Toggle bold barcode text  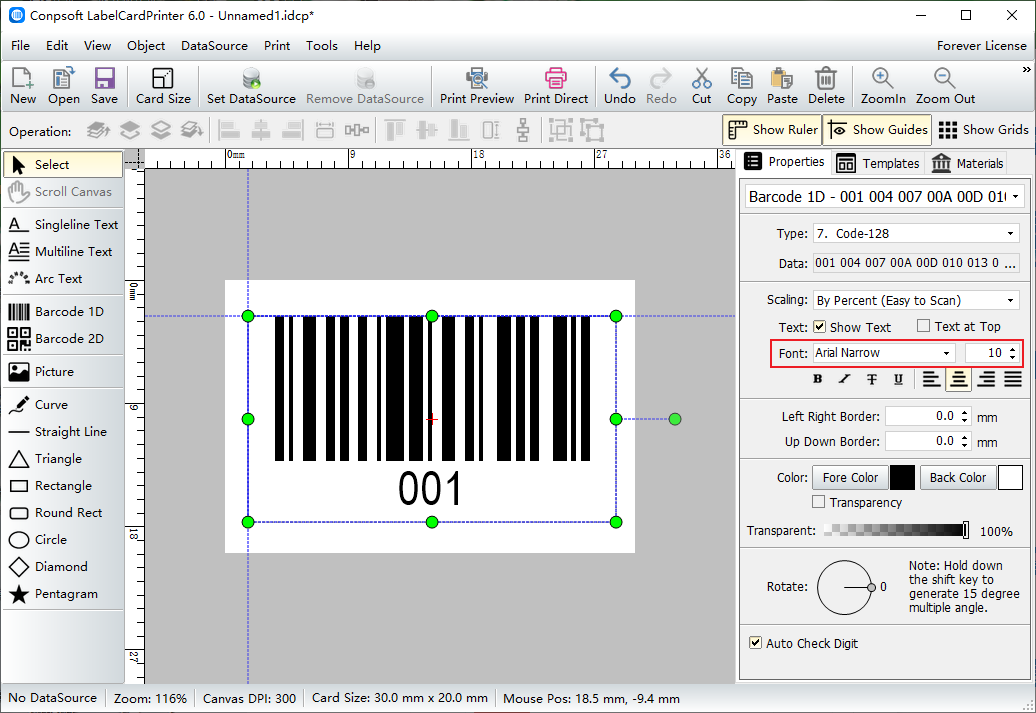click(817, 379)
